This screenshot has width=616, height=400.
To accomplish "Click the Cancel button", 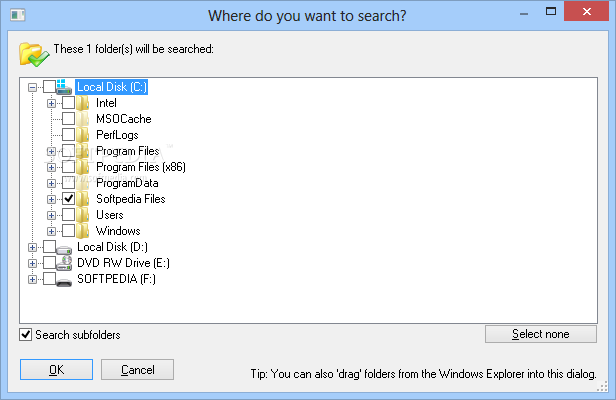I will pyautogui.click(x=137, y=370).
